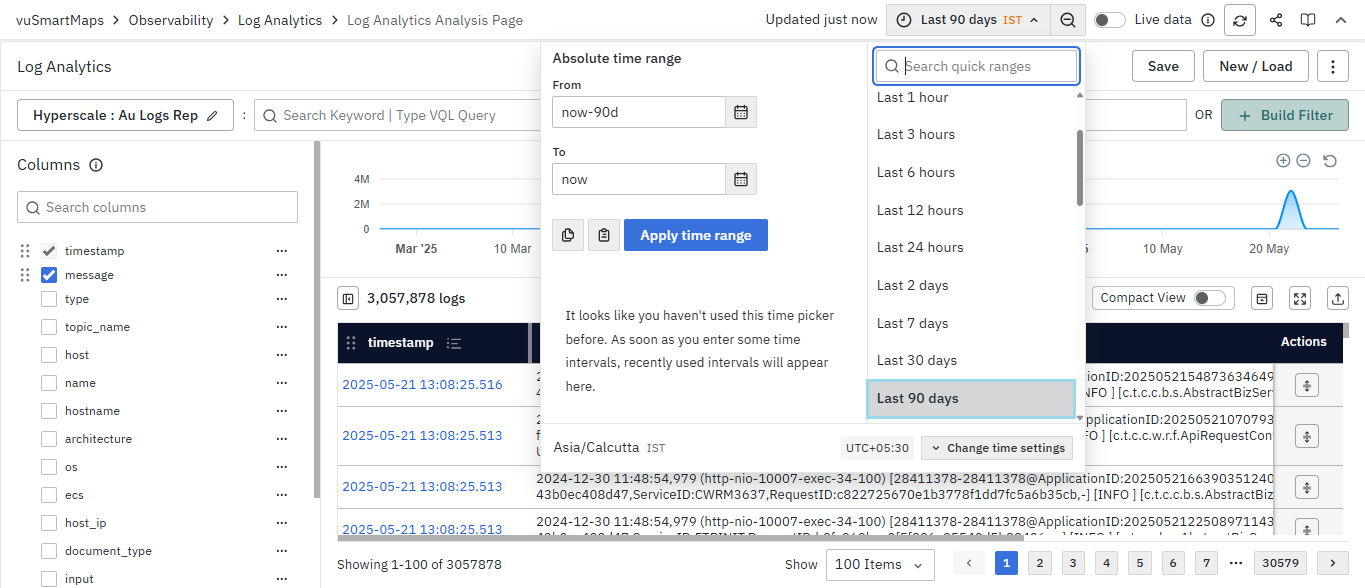Enable the Compact View toggle
Viewport: 1365px width, 588px height.
click(1208, 298)
